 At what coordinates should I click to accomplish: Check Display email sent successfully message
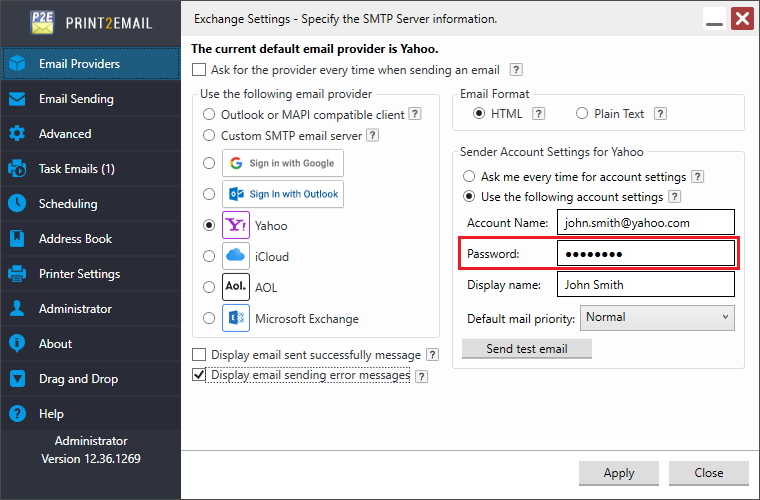(199, 355)
